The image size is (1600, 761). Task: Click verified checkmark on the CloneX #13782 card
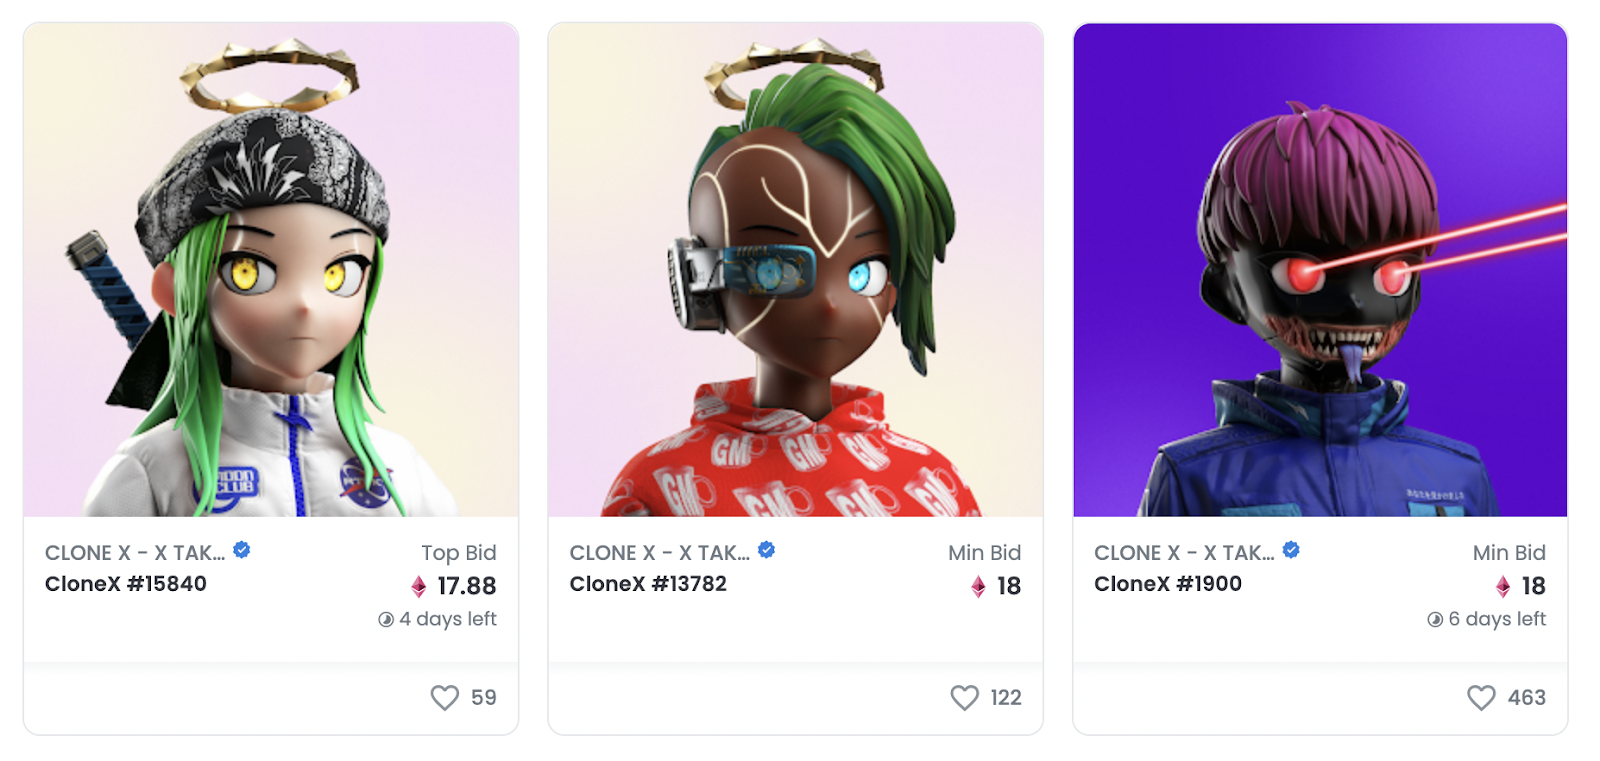[767, 550]
